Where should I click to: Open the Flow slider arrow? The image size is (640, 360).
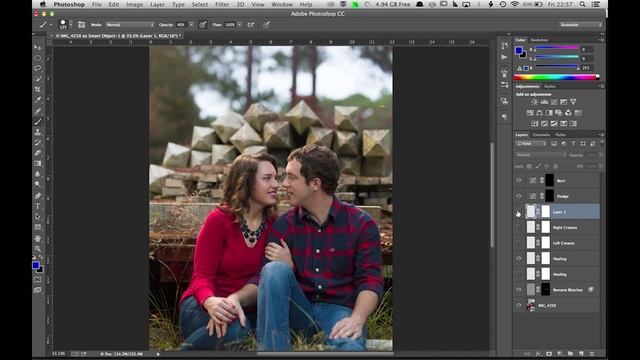click(240, 24)
